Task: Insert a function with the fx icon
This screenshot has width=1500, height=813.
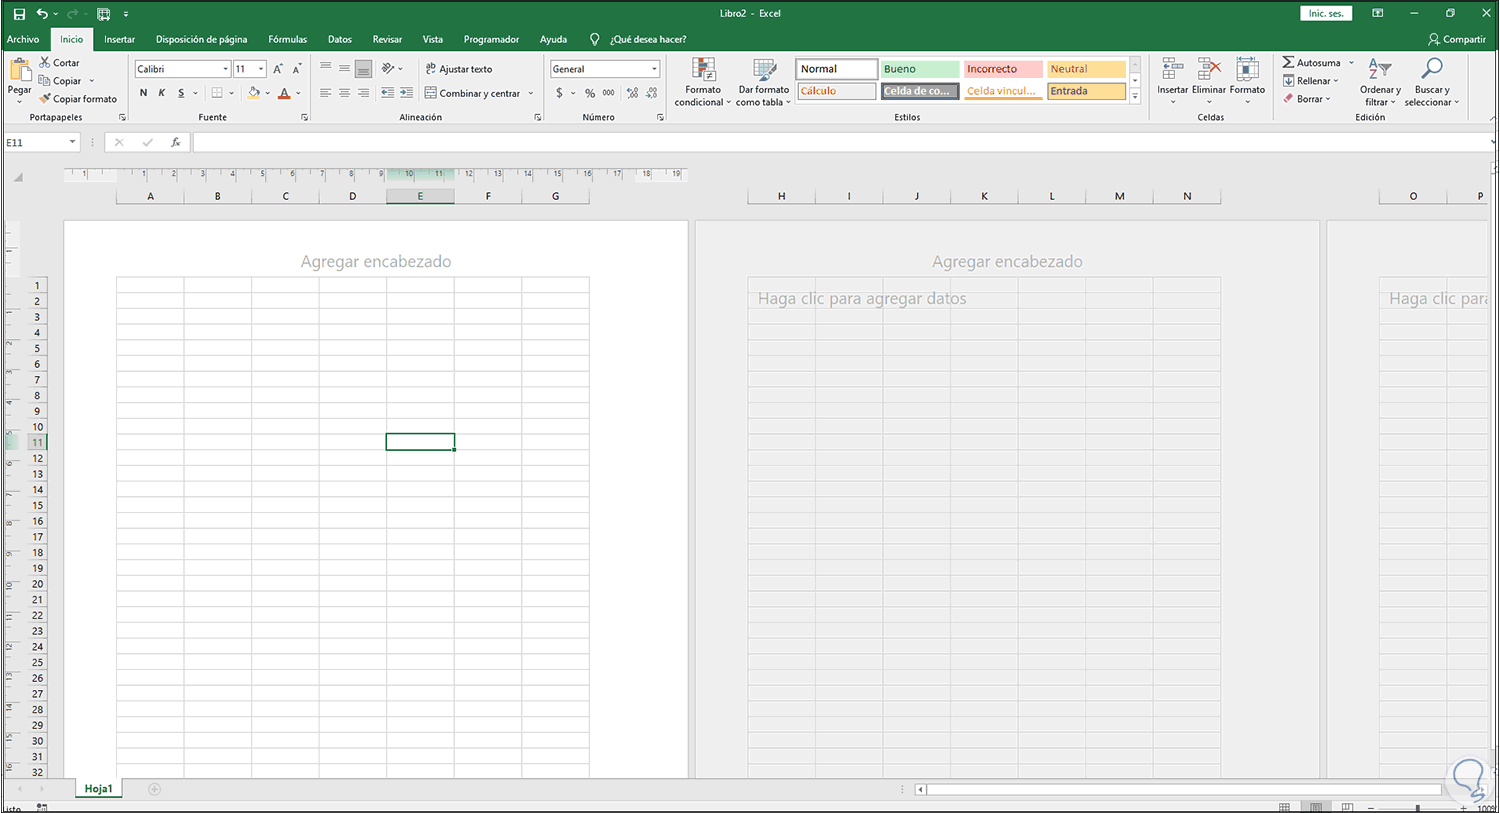Action: point(176,143)
